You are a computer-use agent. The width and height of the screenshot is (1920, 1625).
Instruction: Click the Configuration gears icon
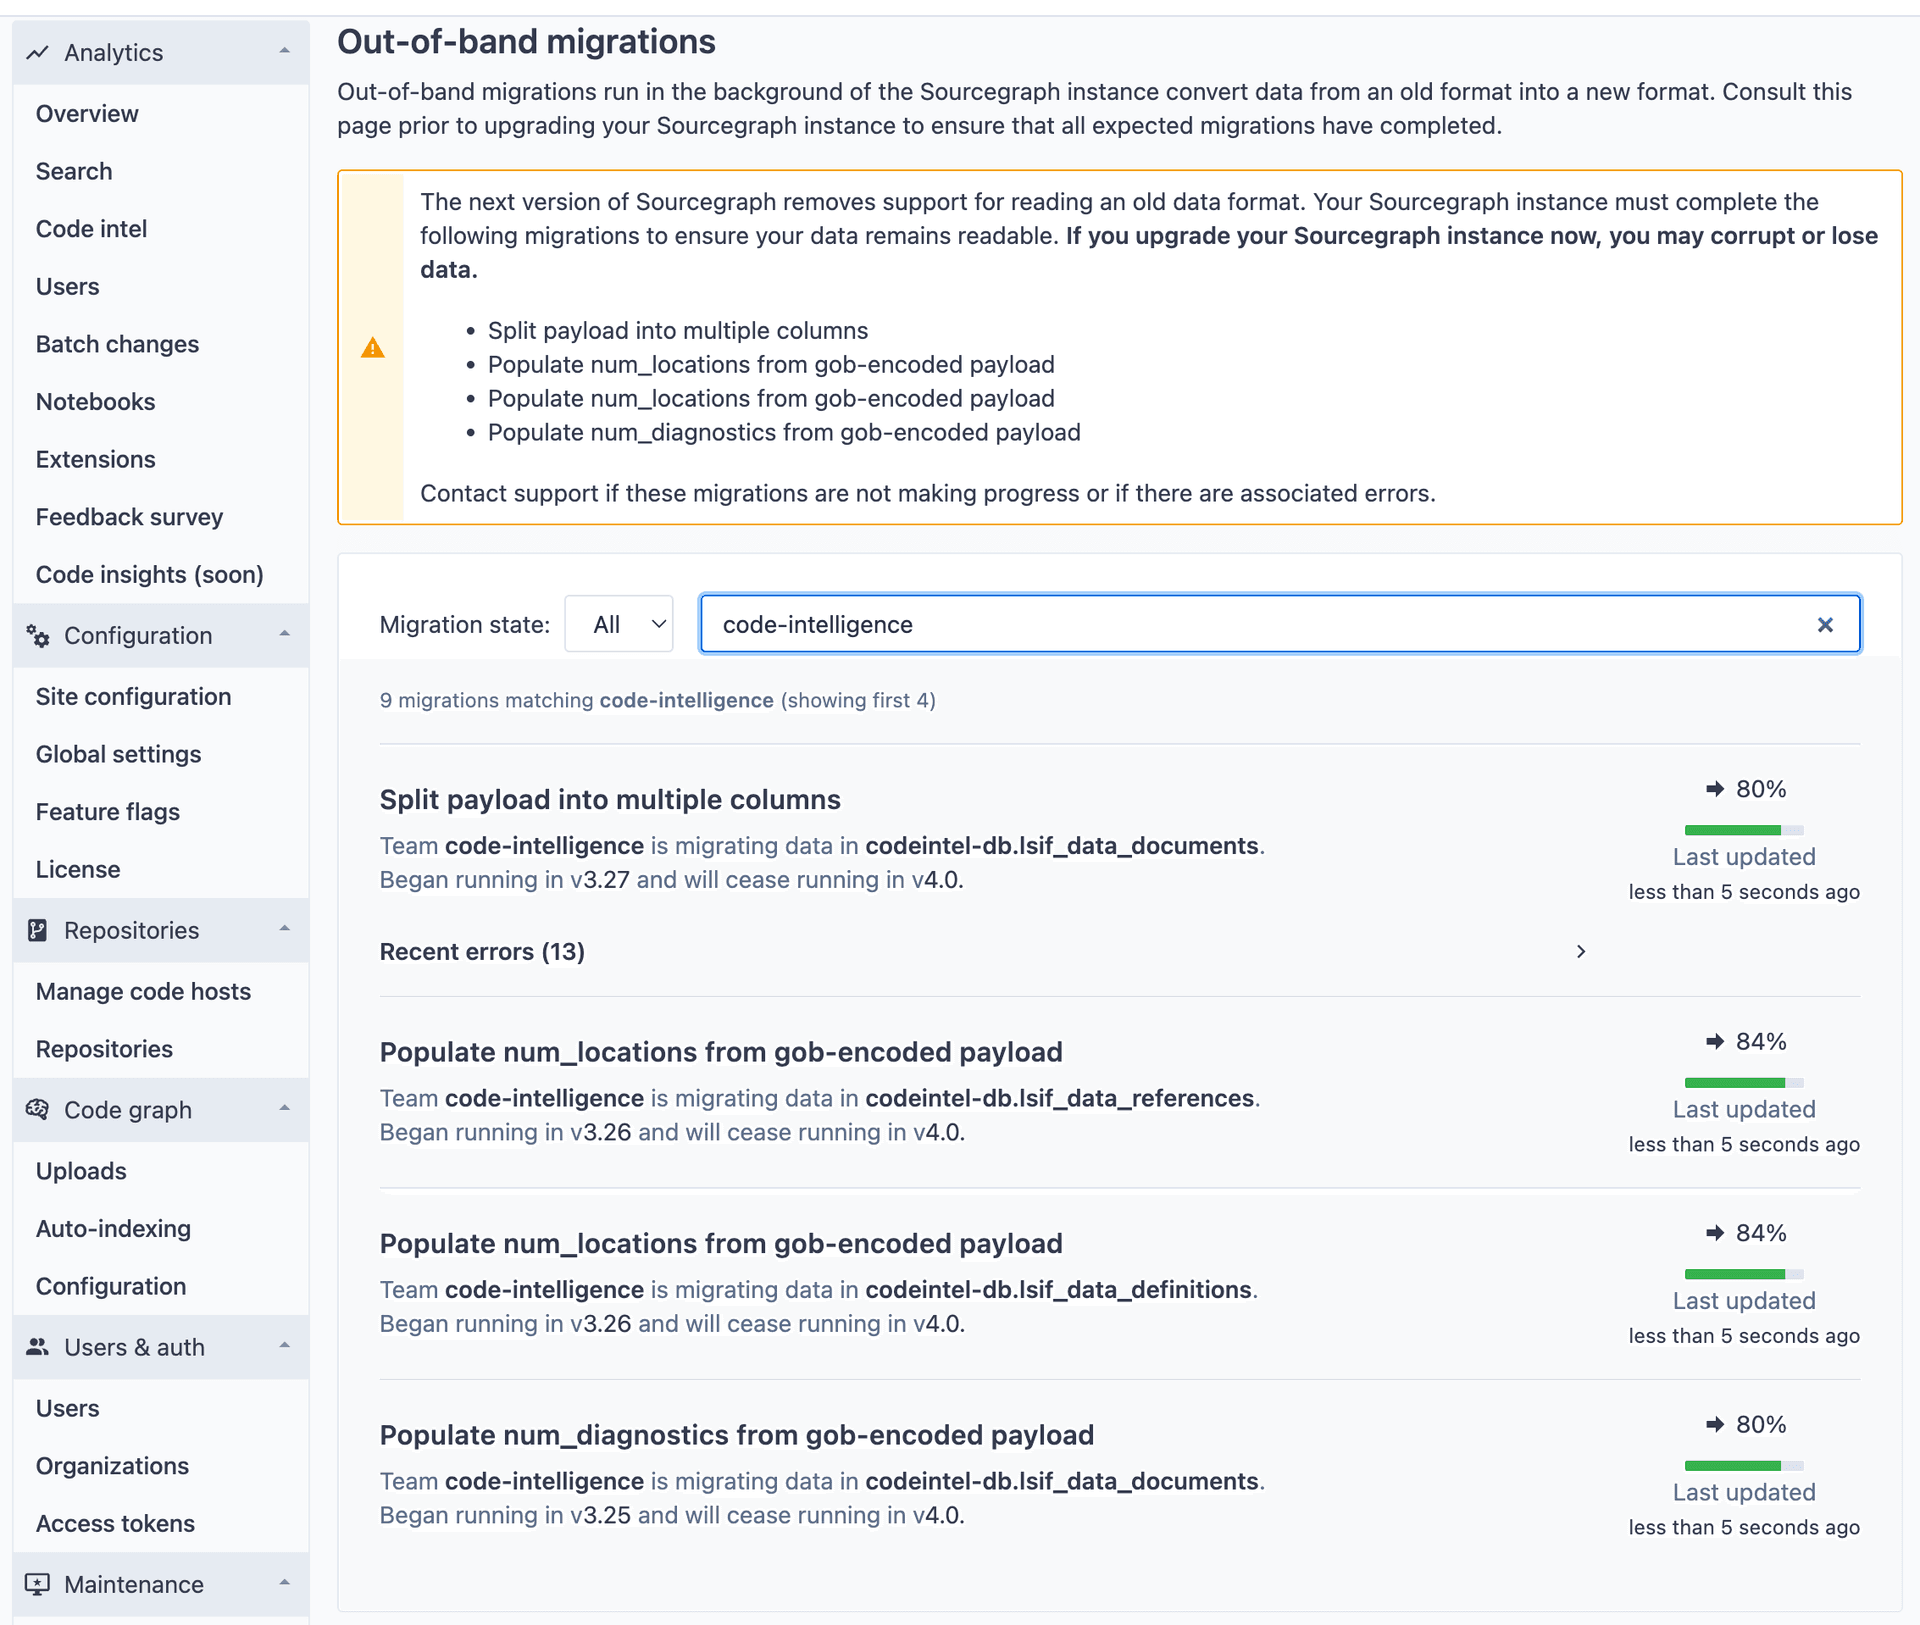pos(38,636)
